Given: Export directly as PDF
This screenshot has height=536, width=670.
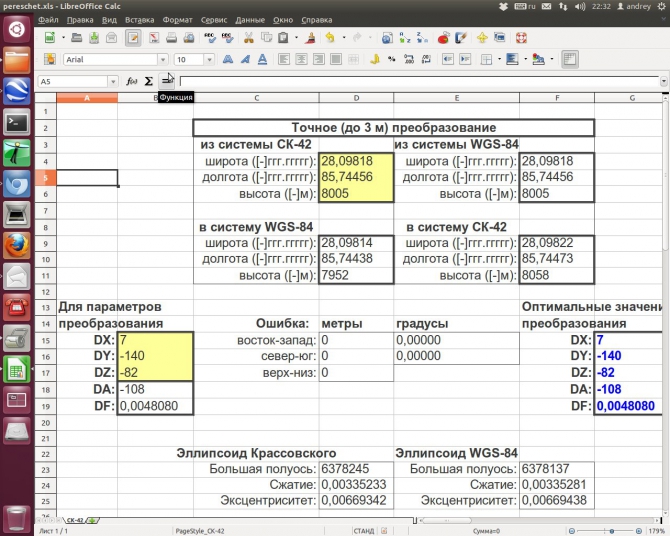Looking at the screenshot, I should 155,38.
